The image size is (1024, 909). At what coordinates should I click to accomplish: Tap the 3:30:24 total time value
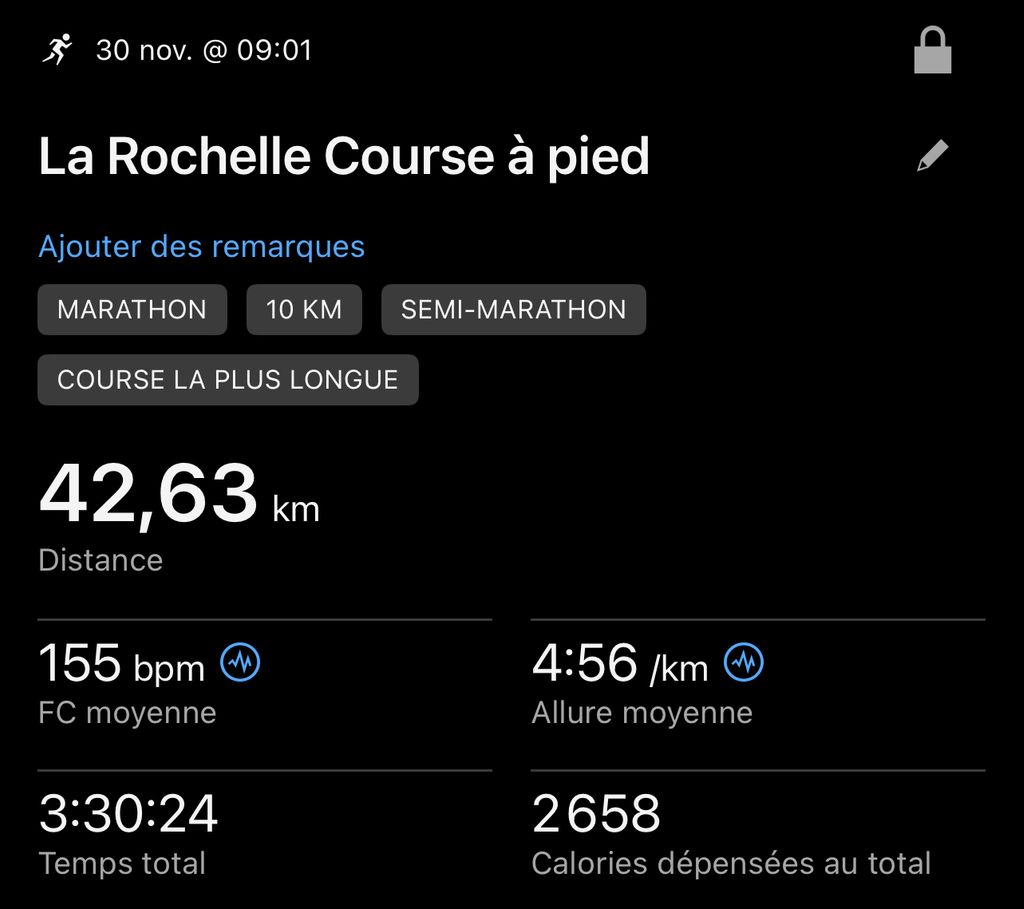click(x=128, y=814)
